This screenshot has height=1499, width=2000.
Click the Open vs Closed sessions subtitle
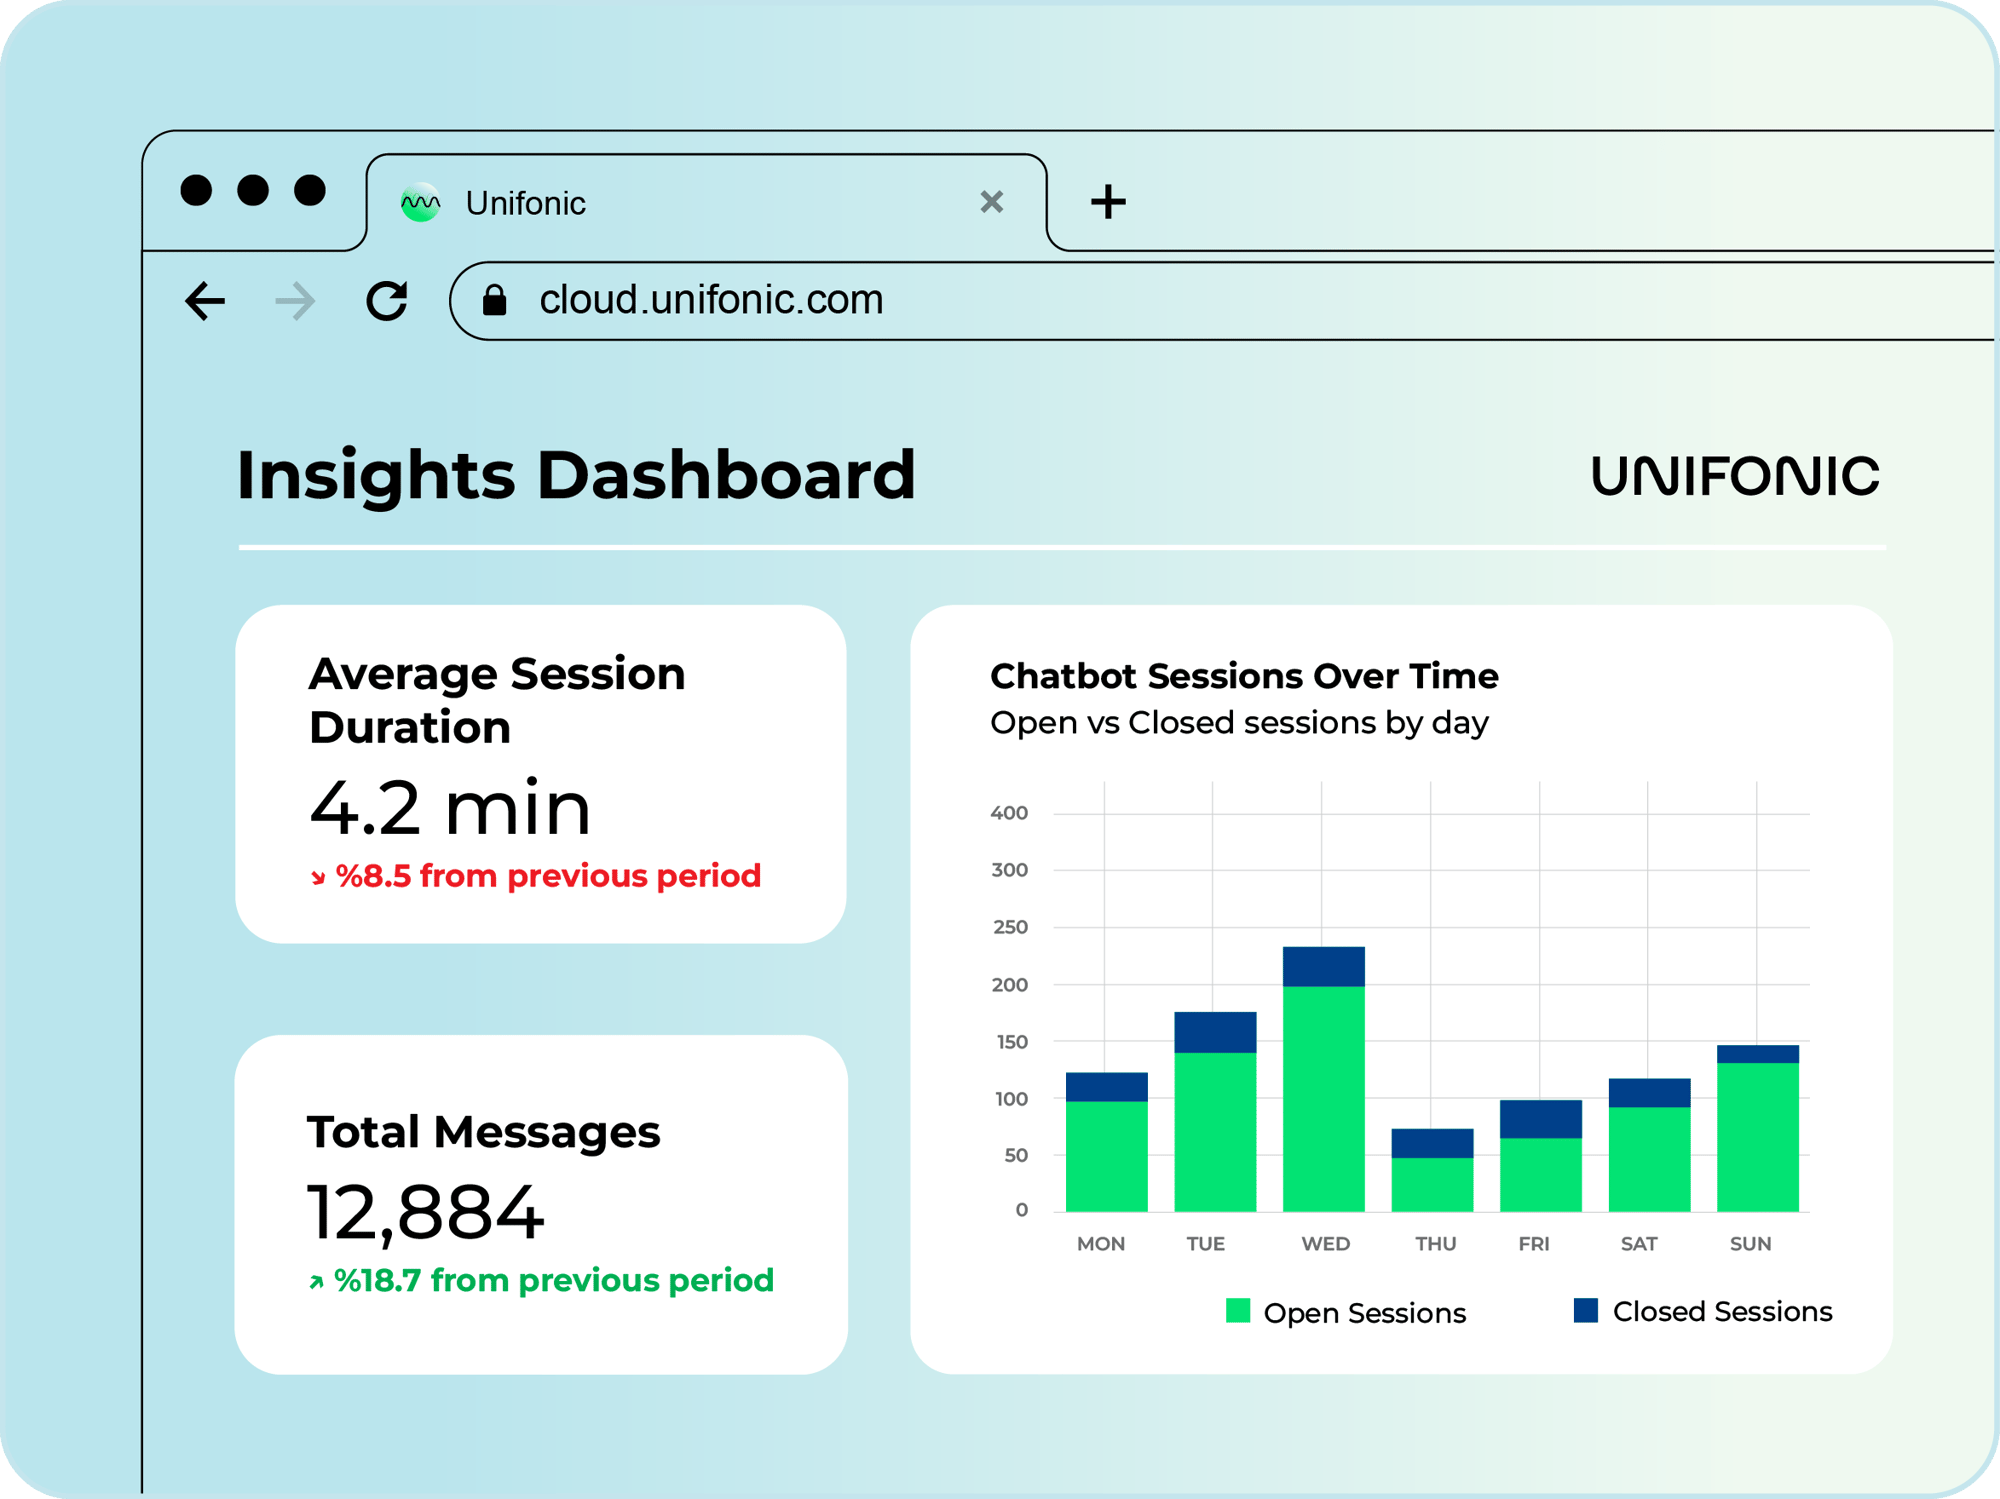pyautogui.click(x=1239, y=723)
